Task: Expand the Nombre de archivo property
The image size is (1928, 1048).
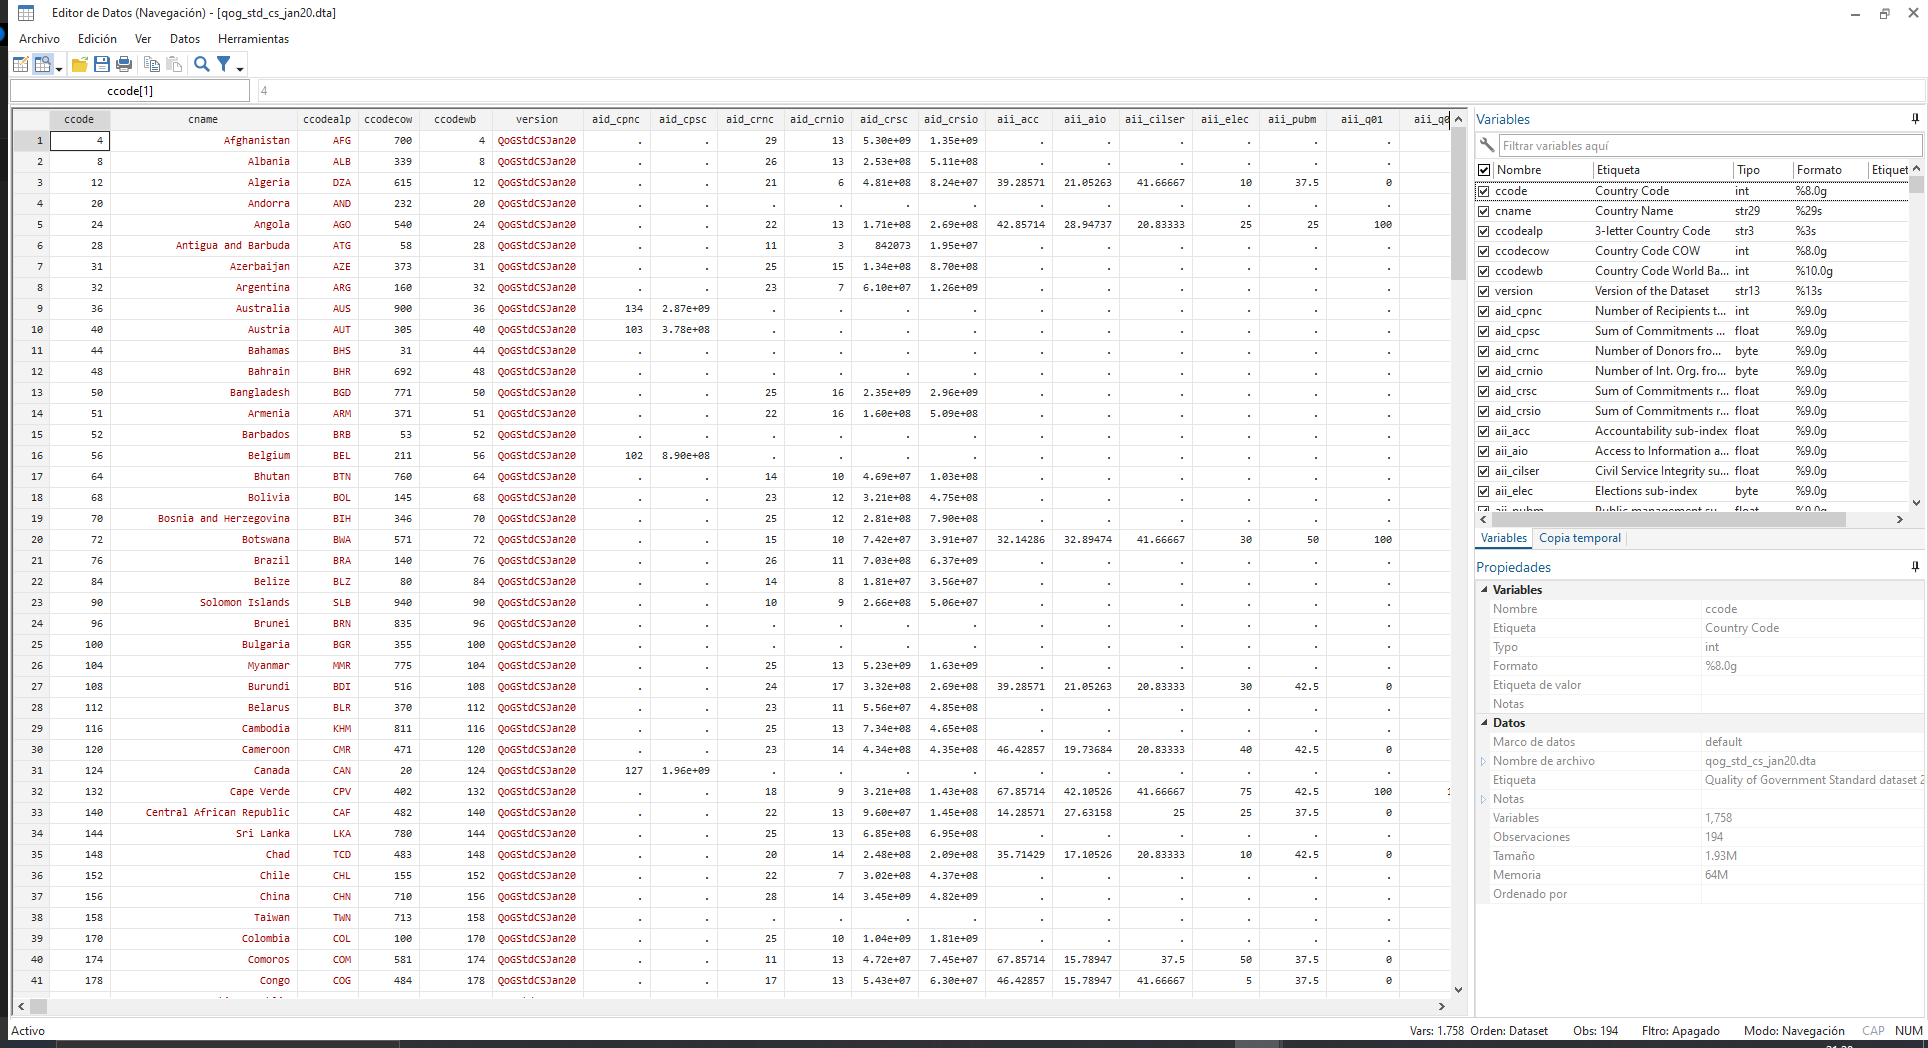Action: coord(1483,761)
